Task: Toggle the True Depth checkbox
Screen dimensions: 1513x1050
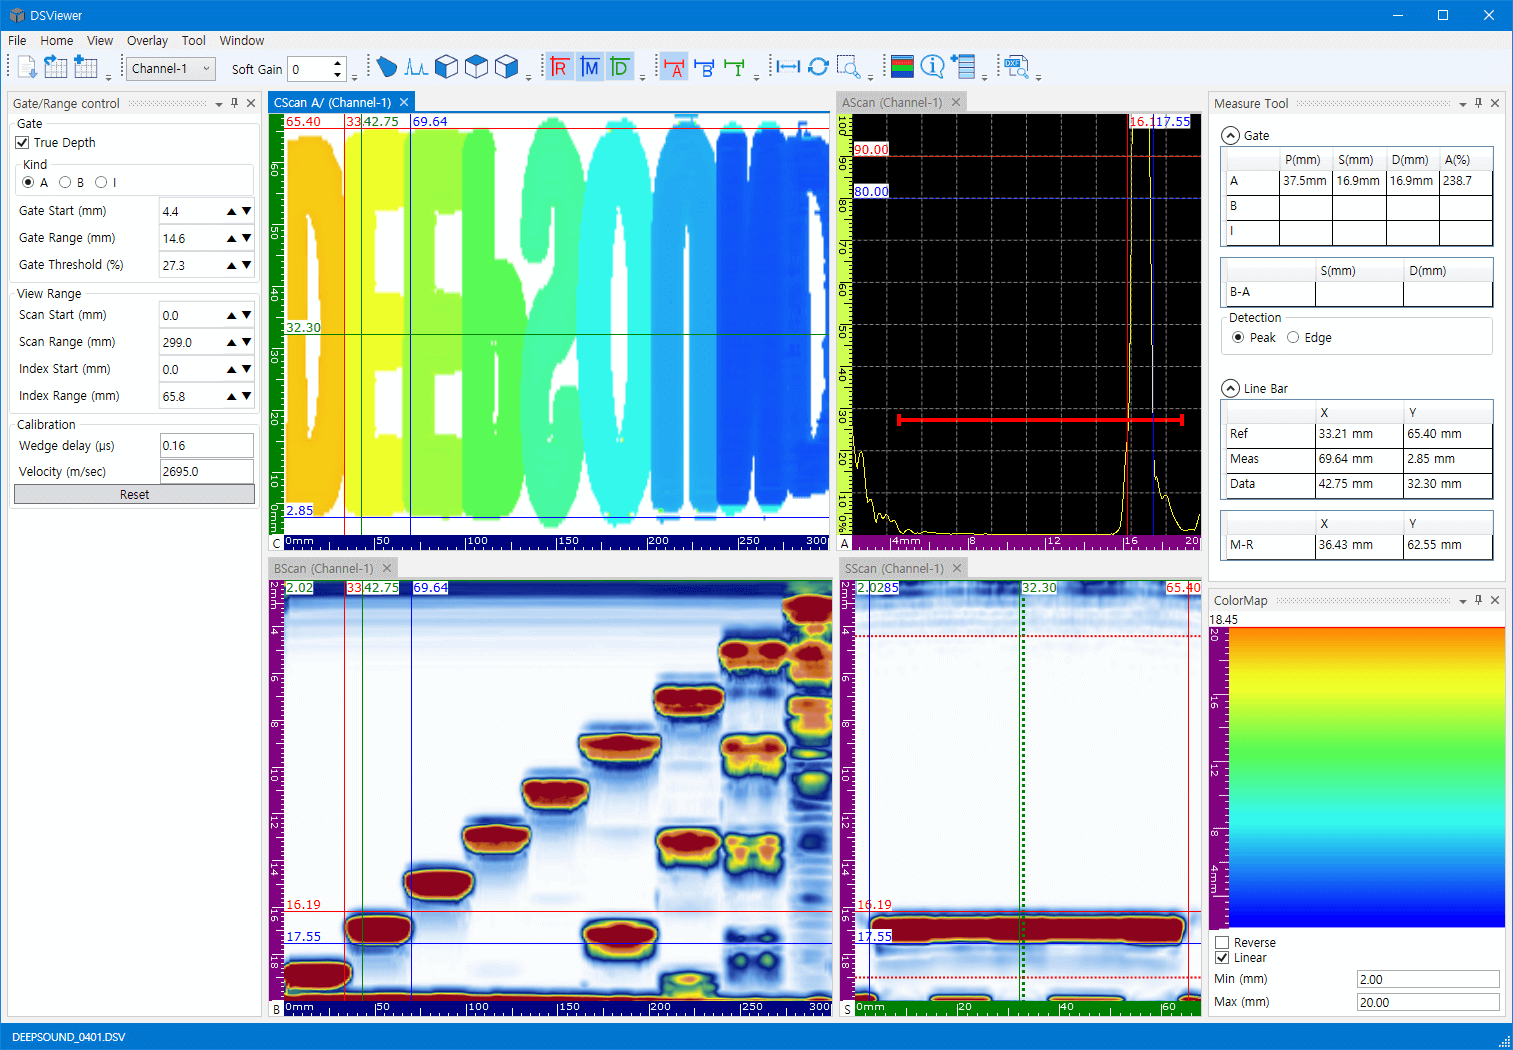Action: [x=22, y=143]
